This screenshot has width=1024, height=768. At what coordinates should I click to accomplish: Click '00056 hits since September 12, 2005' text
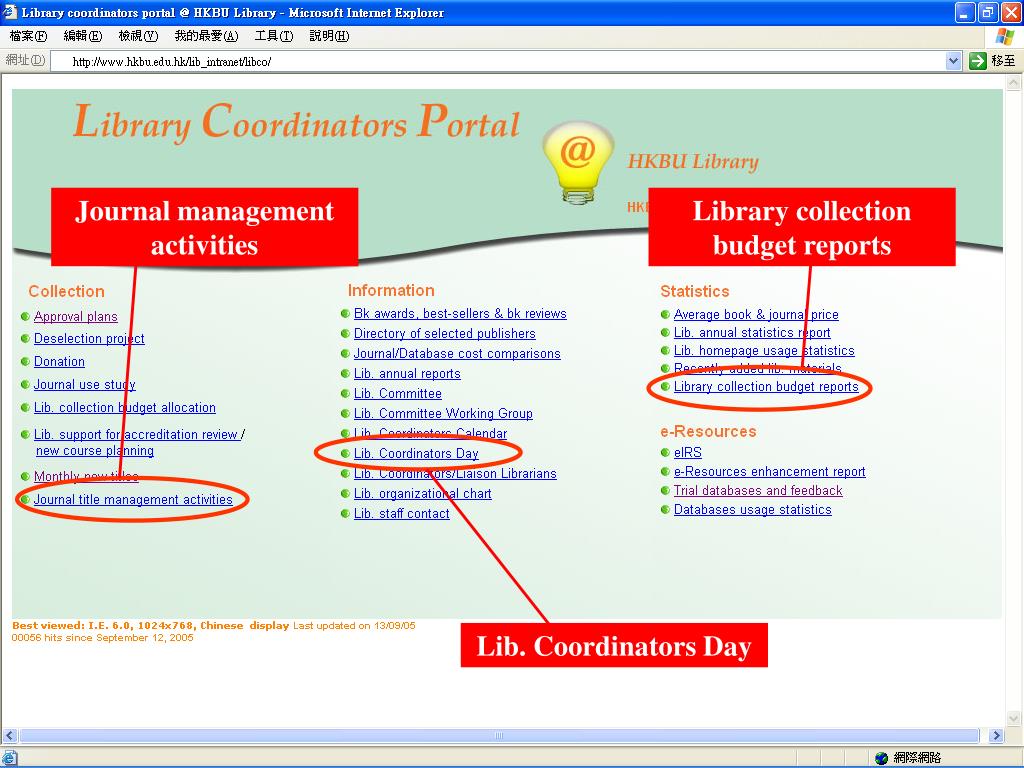(103, 637)
